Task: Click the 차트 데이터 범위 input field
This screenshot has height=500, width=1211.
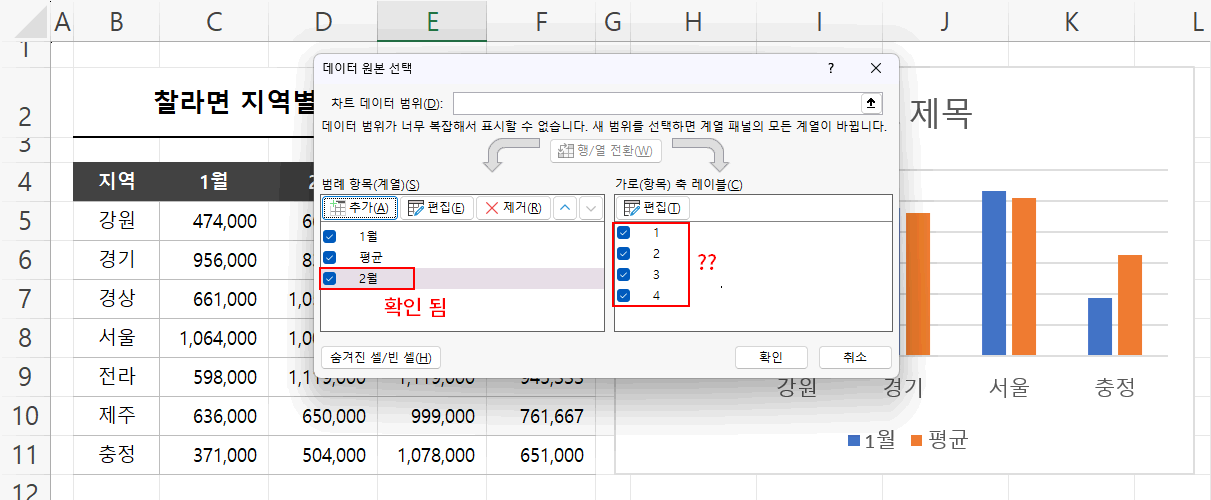Action: tap(657, 103)
